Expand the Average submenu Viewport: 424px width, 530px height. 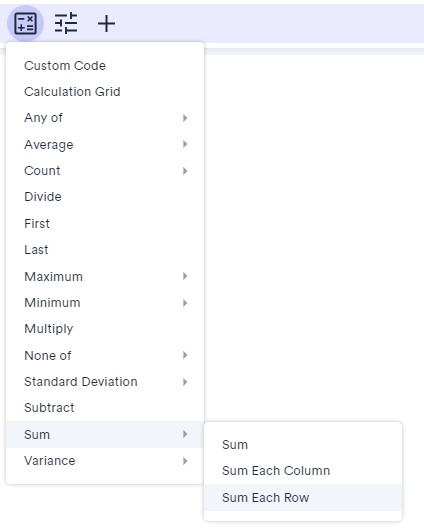coord(105,144)
